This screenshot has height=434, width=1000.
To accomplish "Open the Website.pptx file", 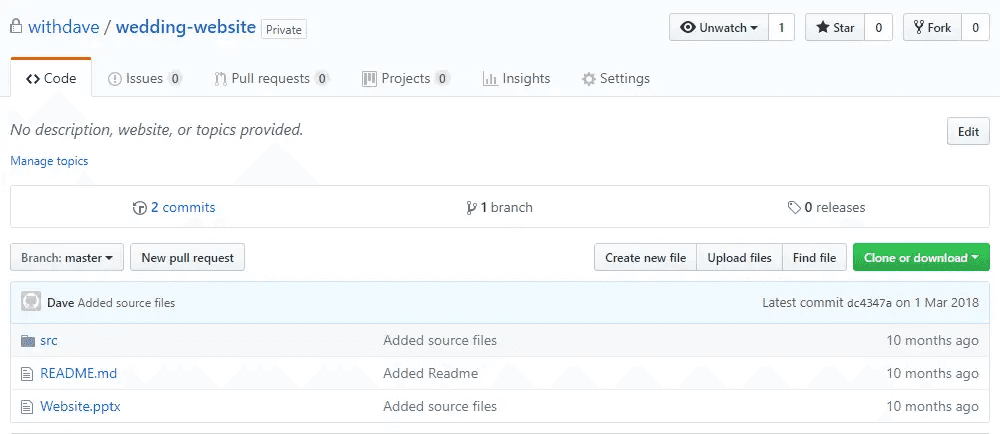I will 80,407.
